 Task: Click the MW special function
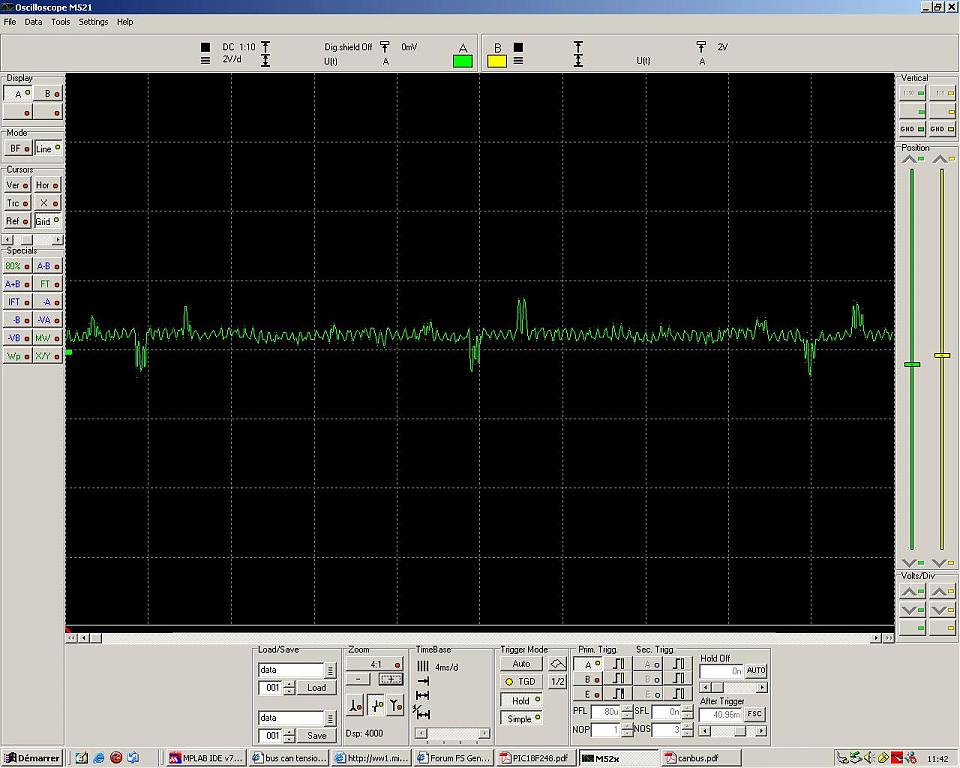click(x=48, y=338)
